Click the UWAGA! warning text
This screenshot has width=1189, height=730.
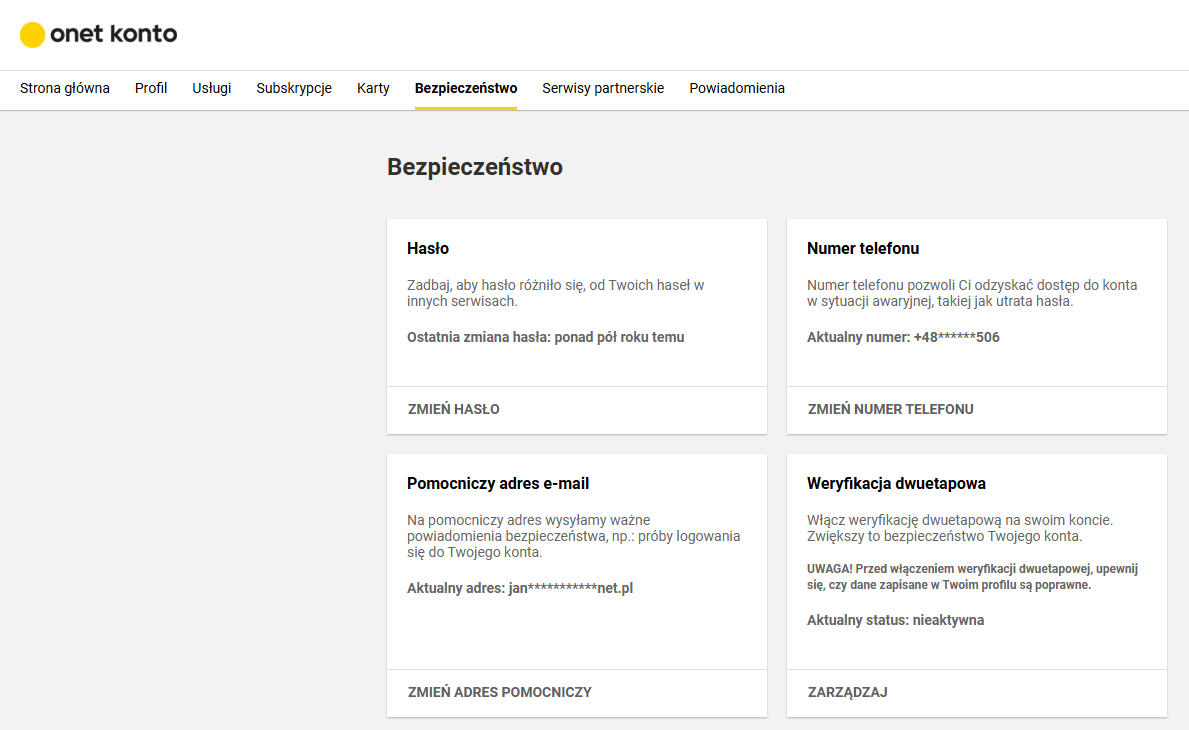(x=972, y=577)
